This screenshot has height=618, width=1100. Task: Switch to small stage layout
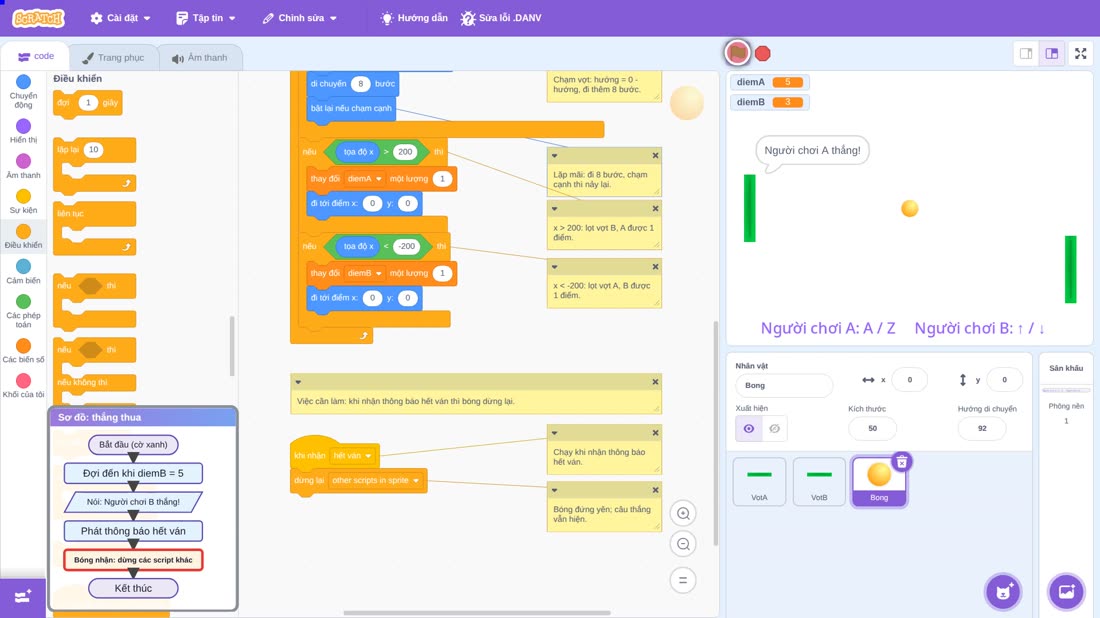(x=1026, y=53)
